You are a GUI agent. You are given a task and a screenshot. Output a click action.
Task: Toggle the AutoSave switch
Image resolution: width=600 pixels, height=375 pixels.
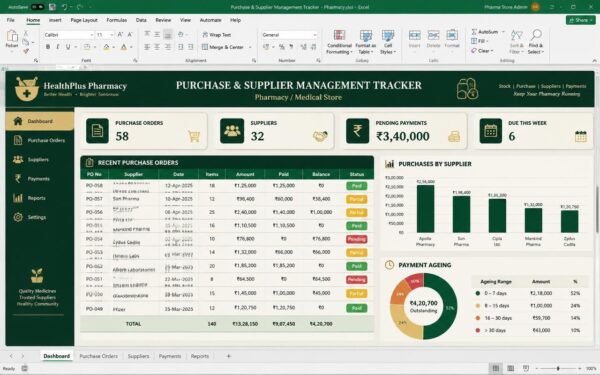click(x=38, y=7)
